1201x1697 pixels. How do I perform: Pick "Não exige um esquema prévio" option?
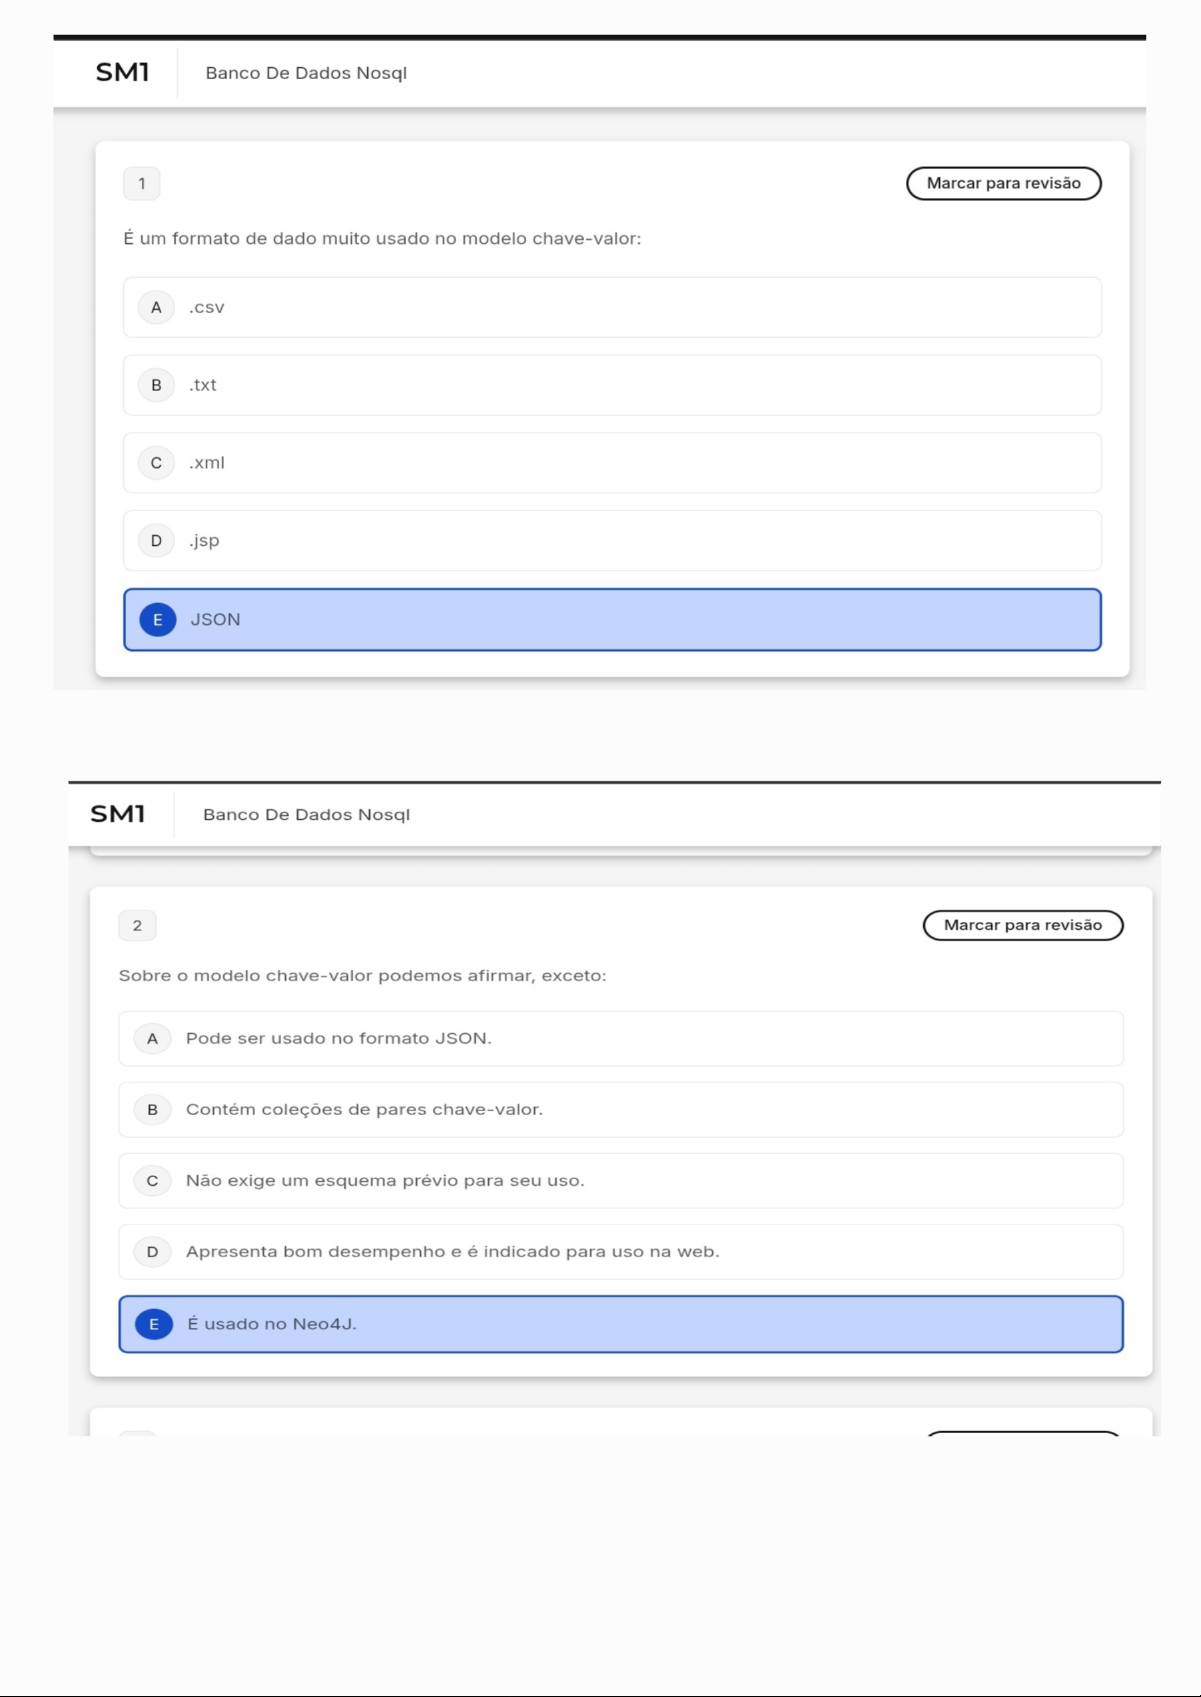tap(620, 1181)
